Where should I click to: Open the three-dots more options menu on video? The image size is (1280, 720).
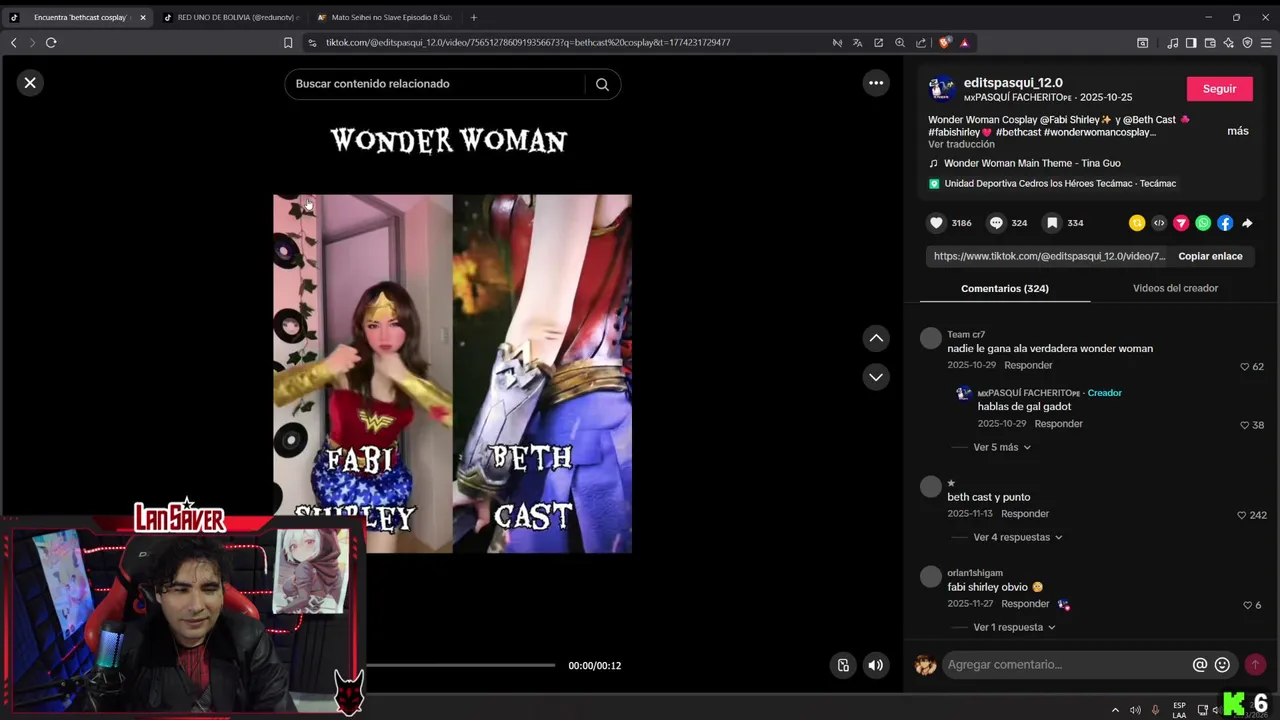(x=876, y=83)
